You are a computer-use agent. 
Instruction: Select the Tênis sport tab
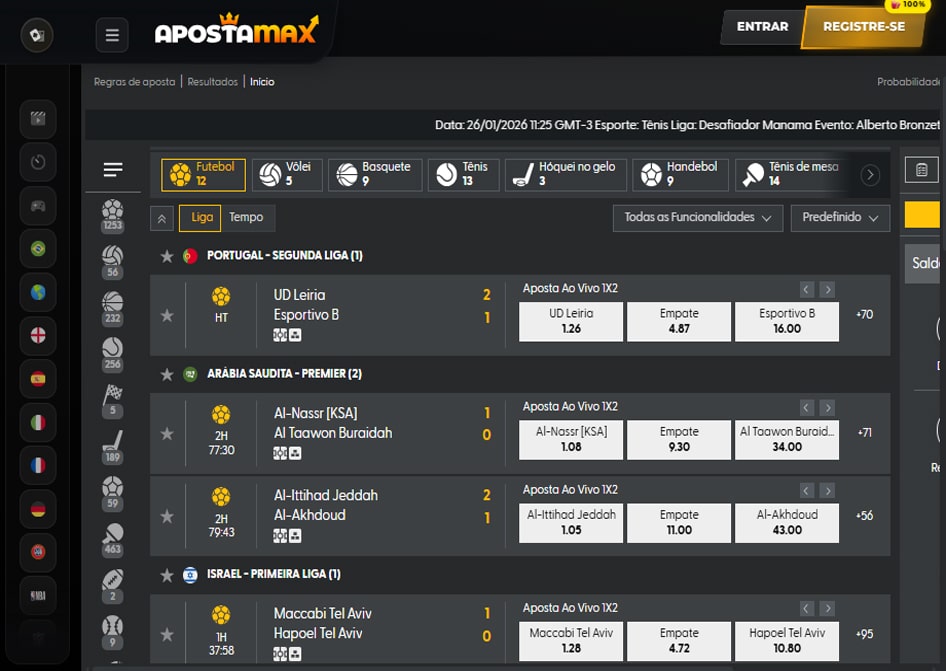coord(463,174)
